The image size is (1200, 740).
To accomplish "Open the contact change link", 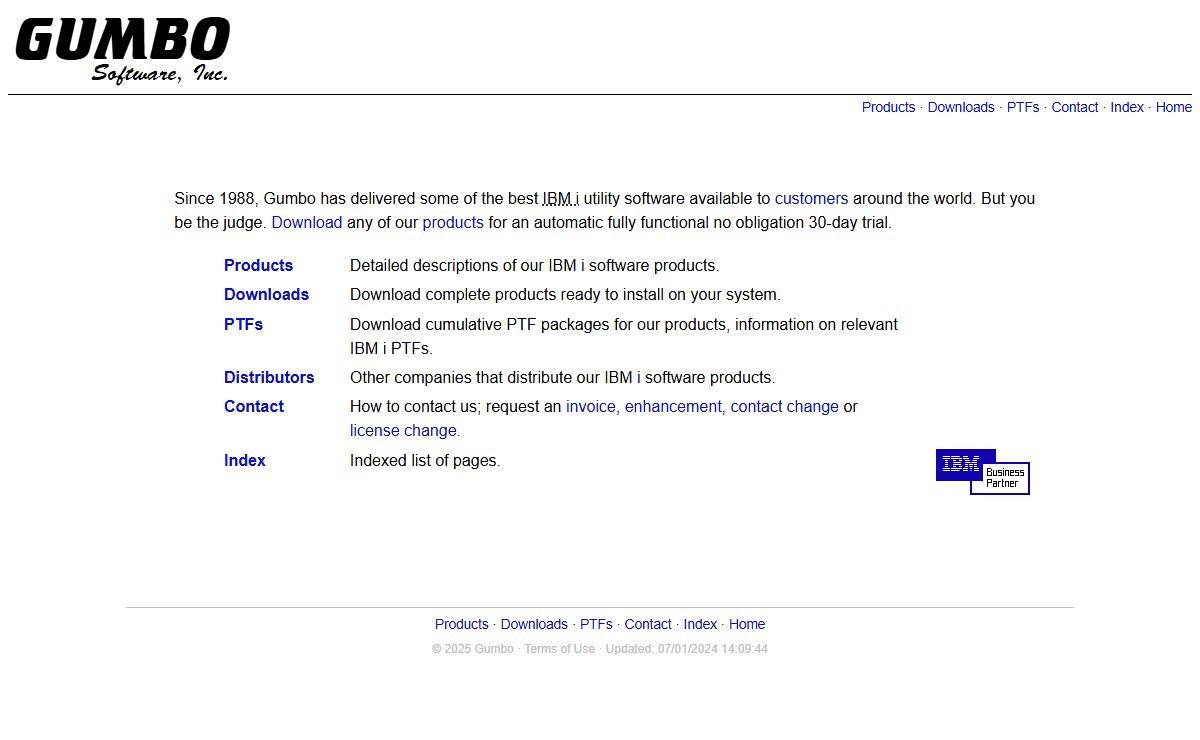I will pyautogui.click(x=785, y=406).
